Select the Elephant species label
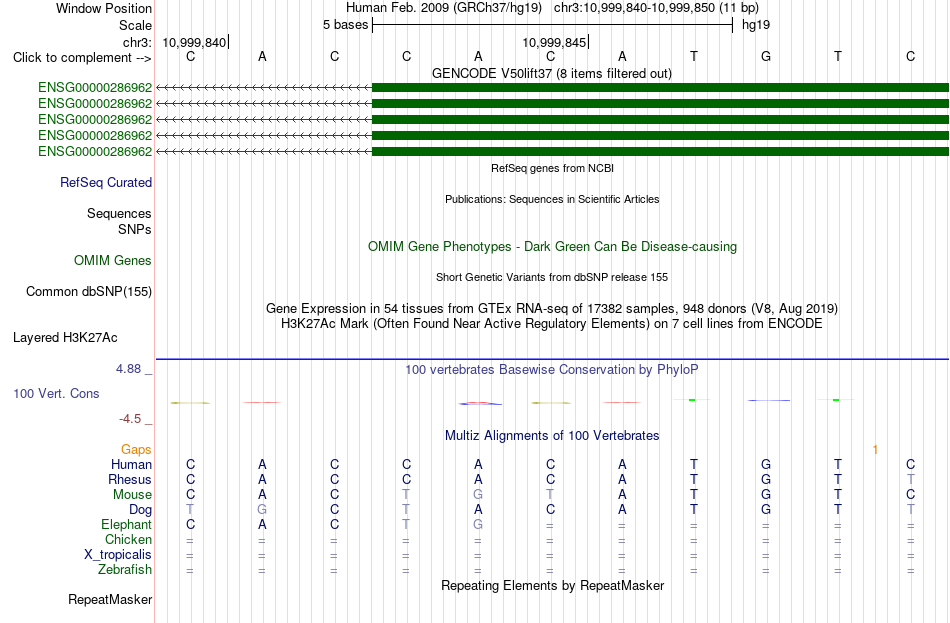The height and width of the screenshot is (623, 950). [x=126, y=525]
